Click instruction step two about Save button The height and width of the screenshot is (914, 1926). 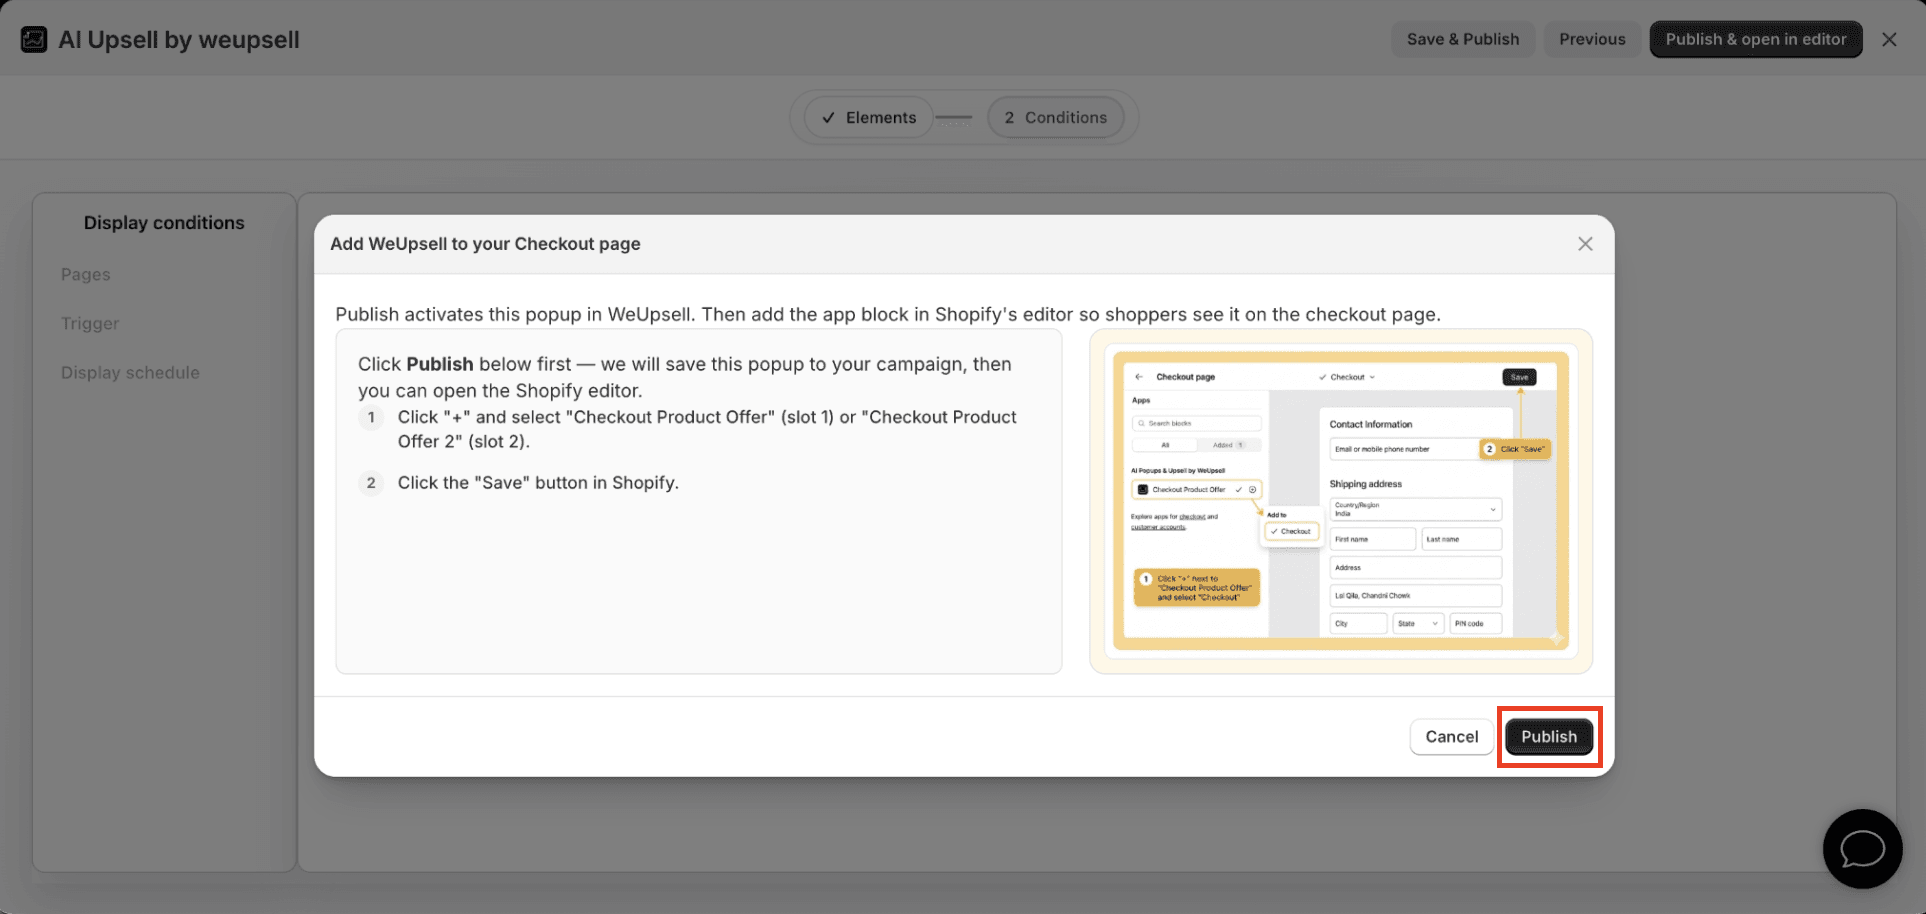coord(538,483)
